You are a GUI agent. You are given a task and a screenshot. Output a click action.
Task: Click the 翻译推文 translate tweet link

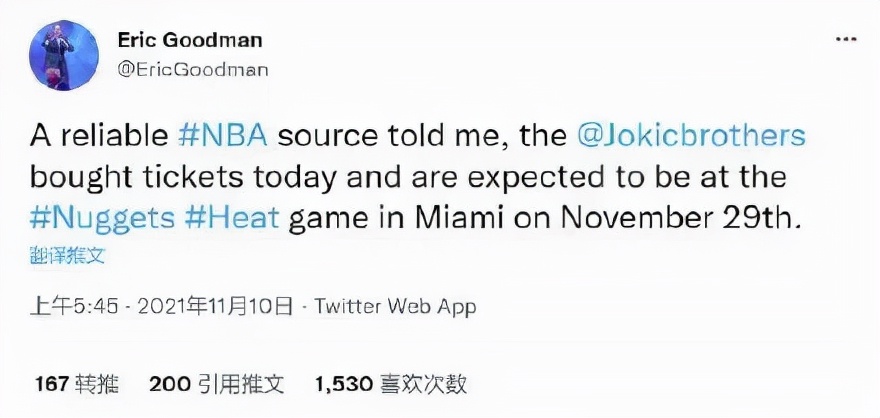click(x=67, y=255)
